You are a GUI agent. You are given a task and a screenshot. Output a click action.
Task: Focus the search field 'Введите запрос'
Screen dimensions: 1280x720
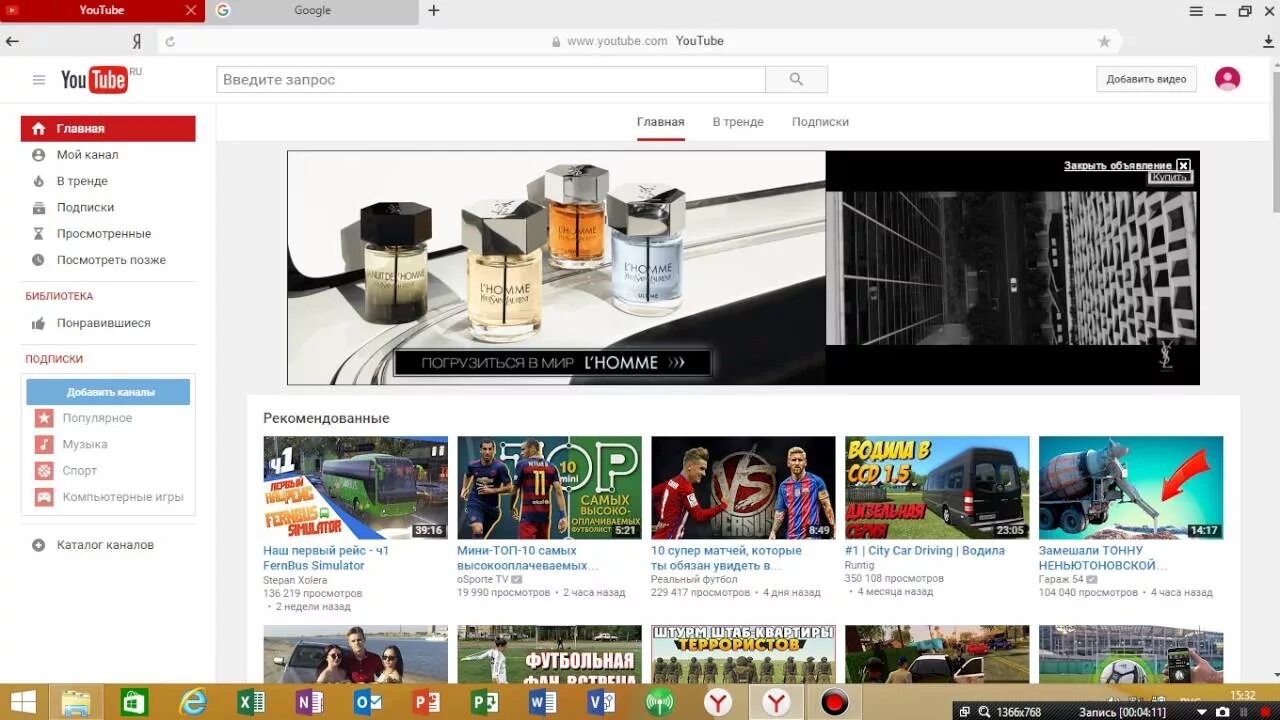(x=491, y=79)
